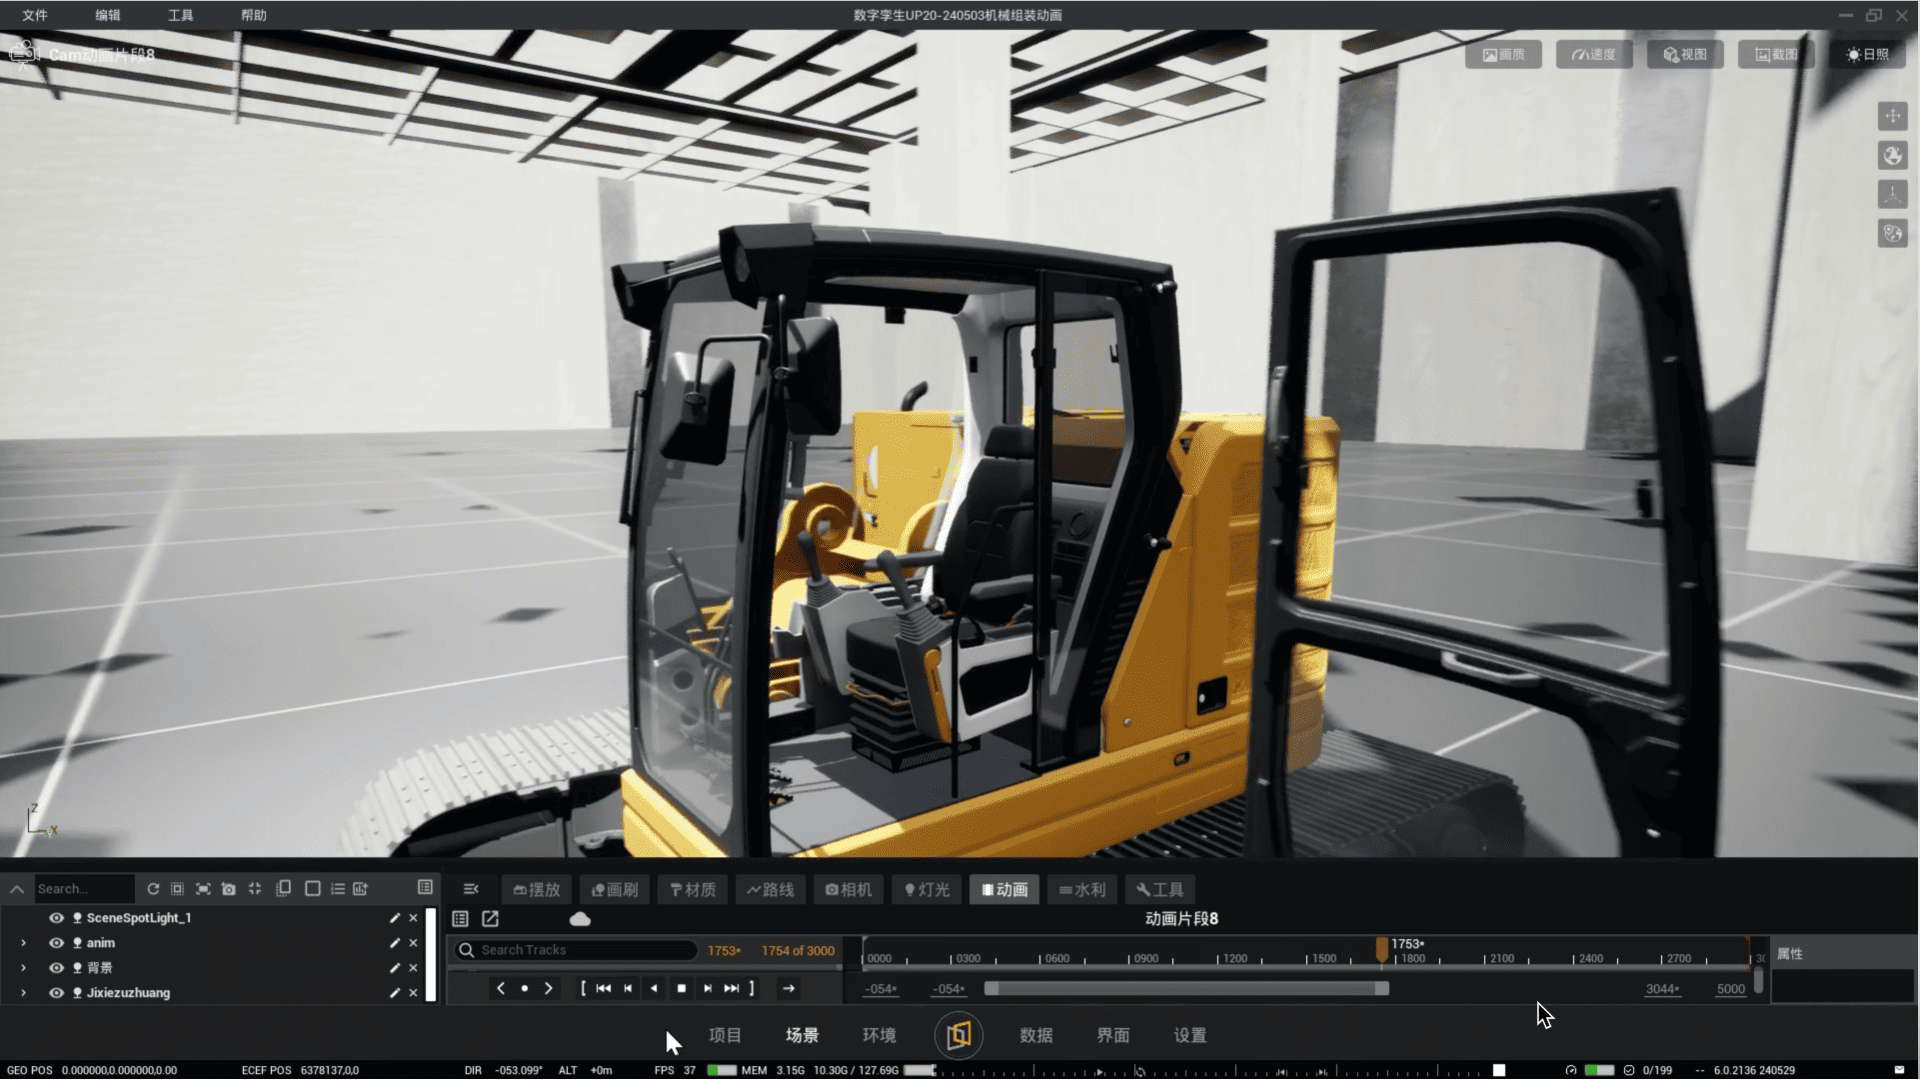Open the 环境 section in bottom navigation
The width and height of the screenshot is (1920, 1080).
(879, 1036)
